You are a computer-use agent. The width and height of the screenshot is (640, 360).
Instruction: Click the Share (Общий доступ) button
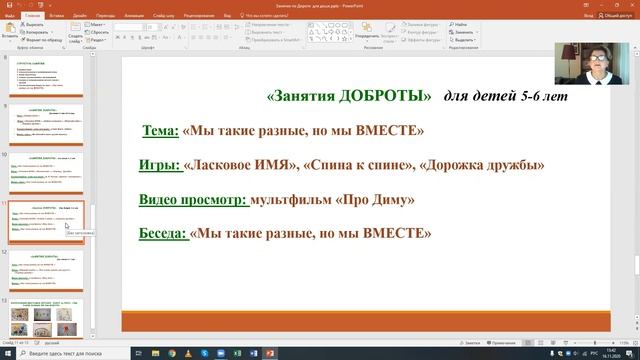click(615, 16)
